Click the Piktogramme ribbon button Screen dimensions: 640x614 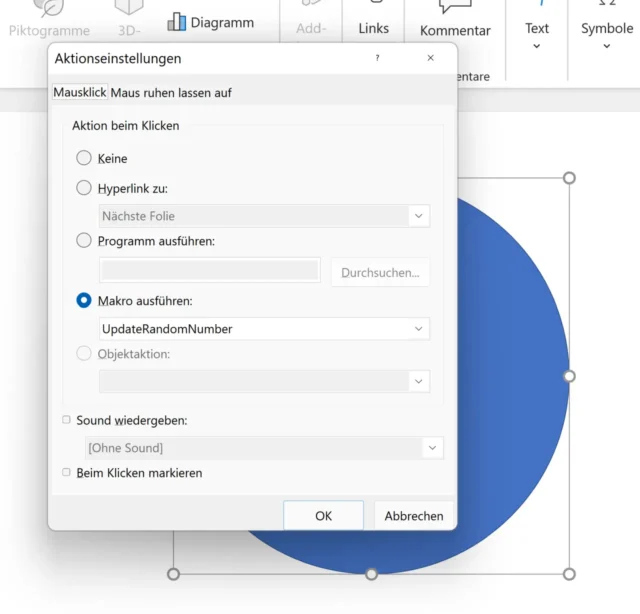[x=49, y=22]
